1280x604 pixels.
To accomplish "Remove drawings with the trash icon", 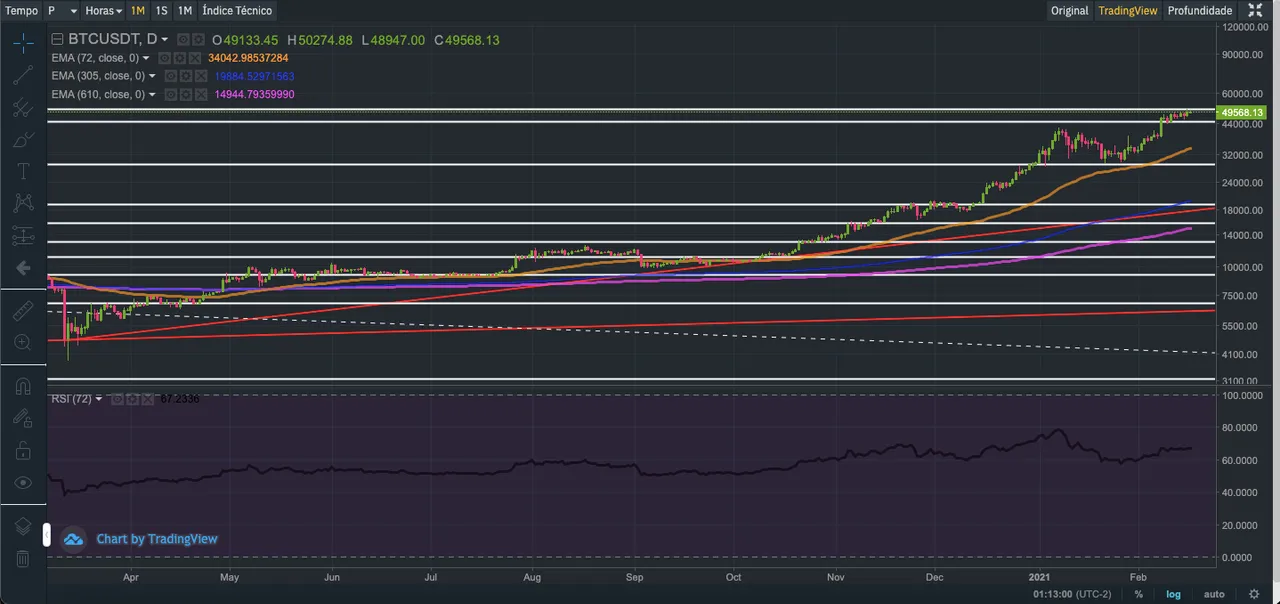I will click(x=23, y=558).
